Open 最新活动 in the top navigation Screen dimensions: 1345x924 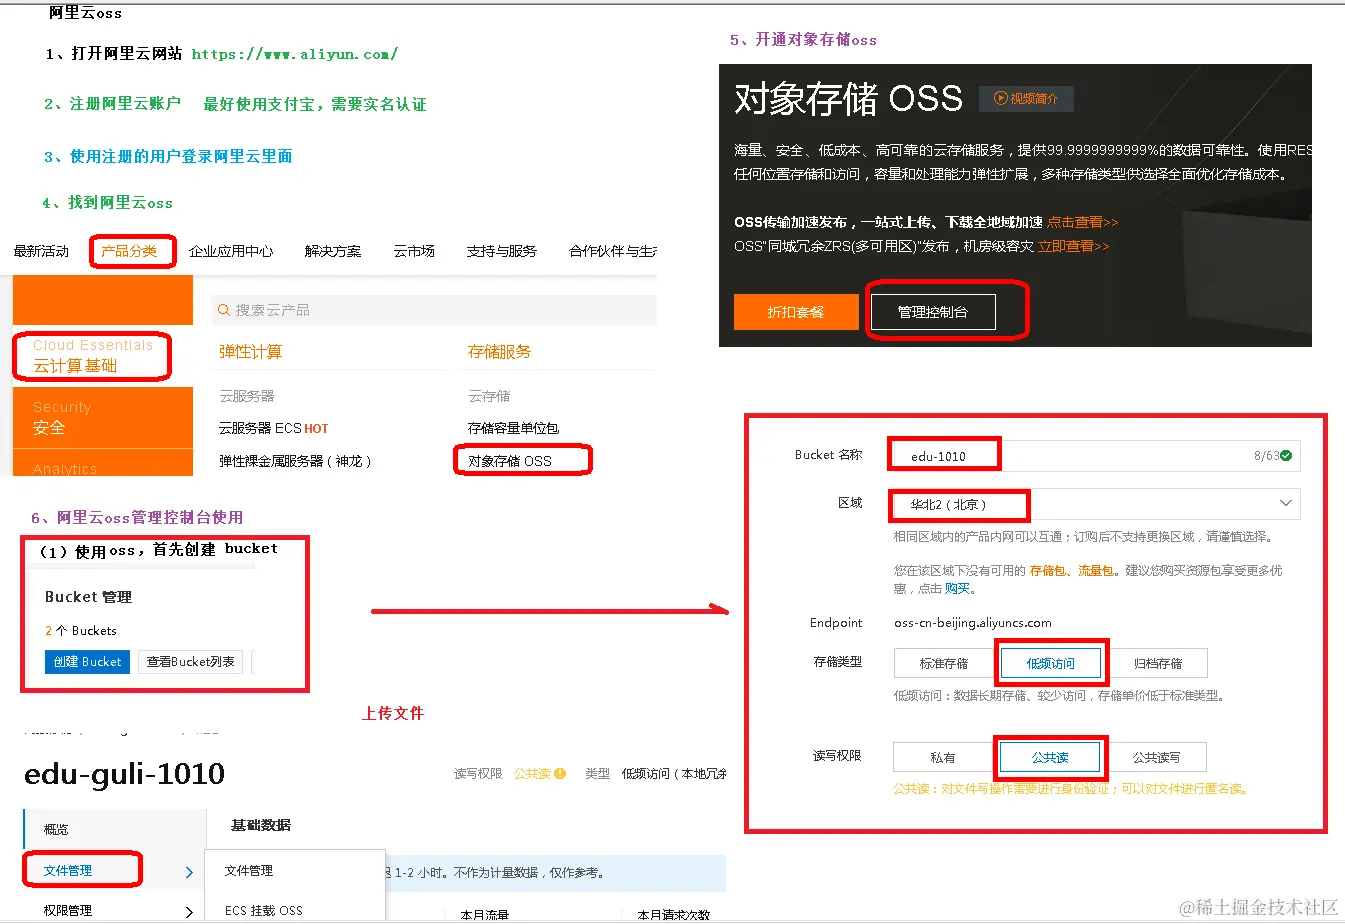(41, 251)
